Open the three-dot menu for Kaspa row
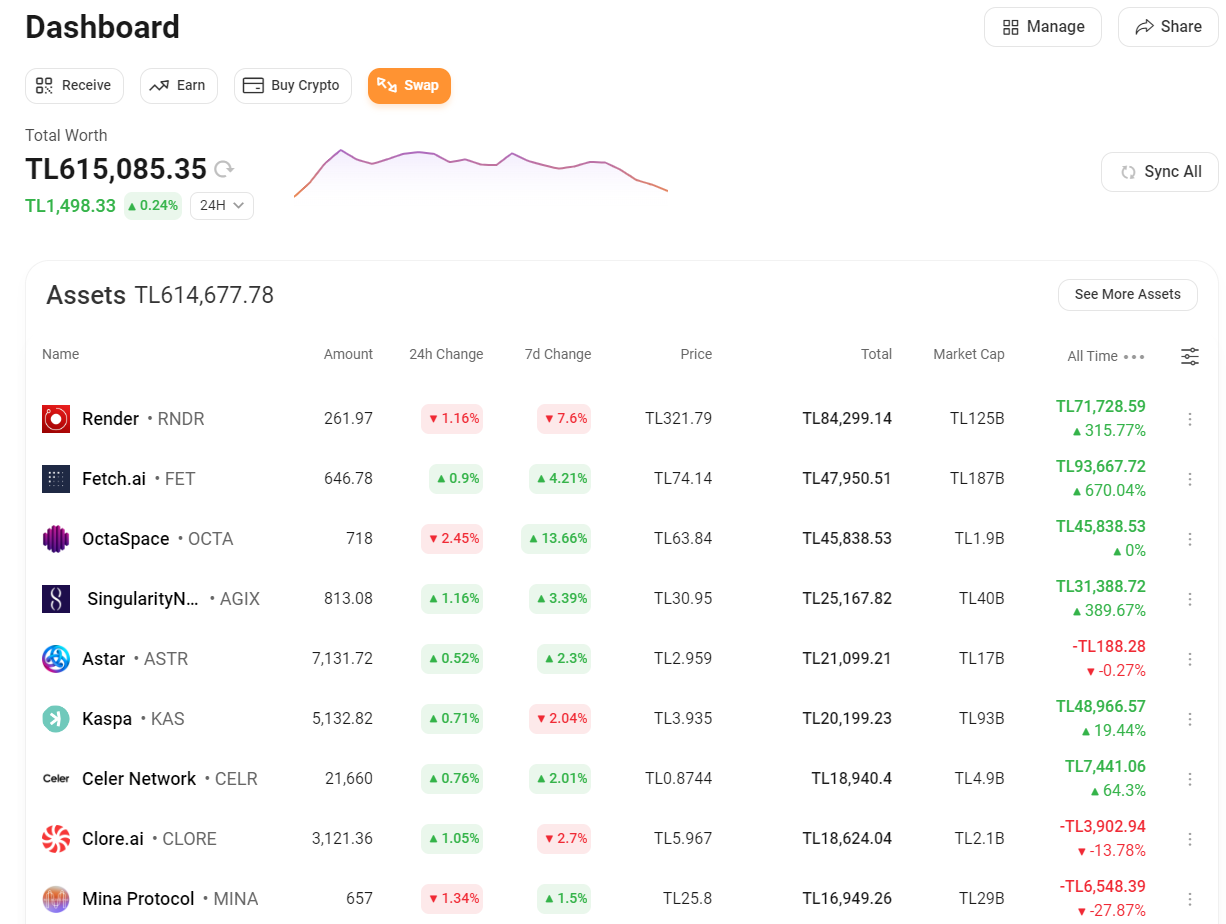The height and width of the screenshot is (924, 1226). [x=1190, y=719]
